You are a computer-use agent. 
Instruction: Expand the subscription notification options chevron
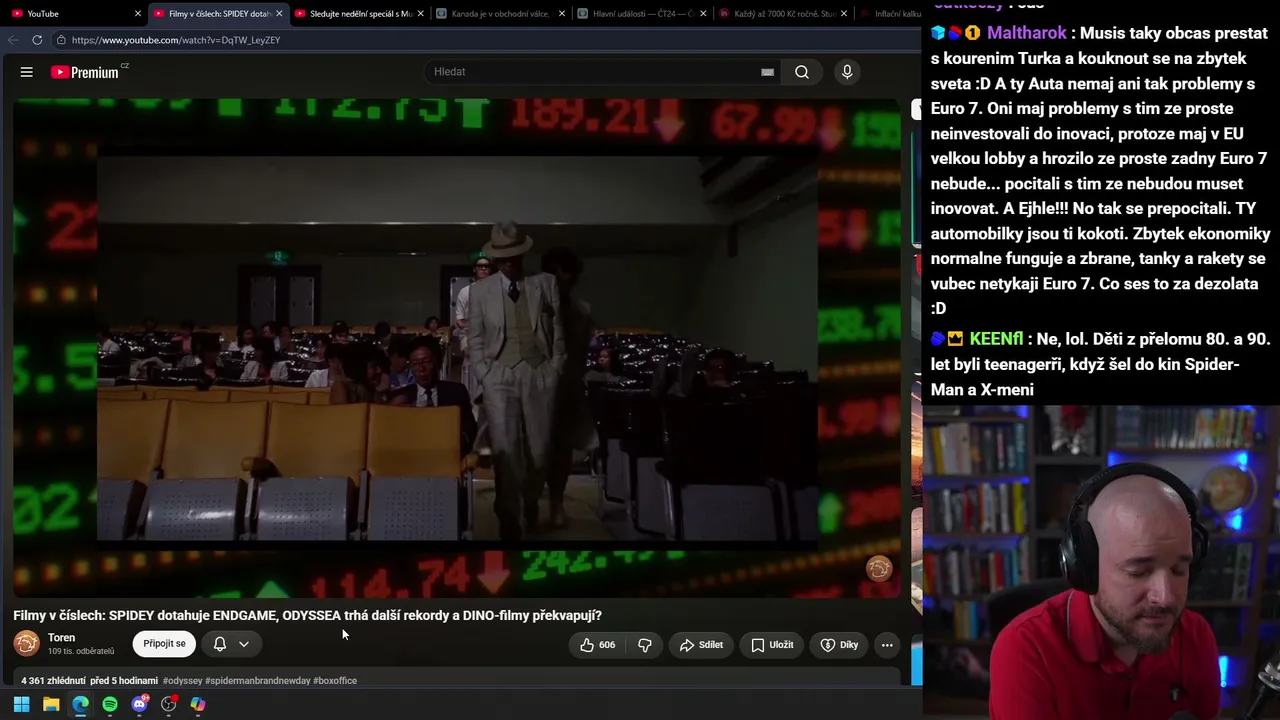(x=244, y=644)
